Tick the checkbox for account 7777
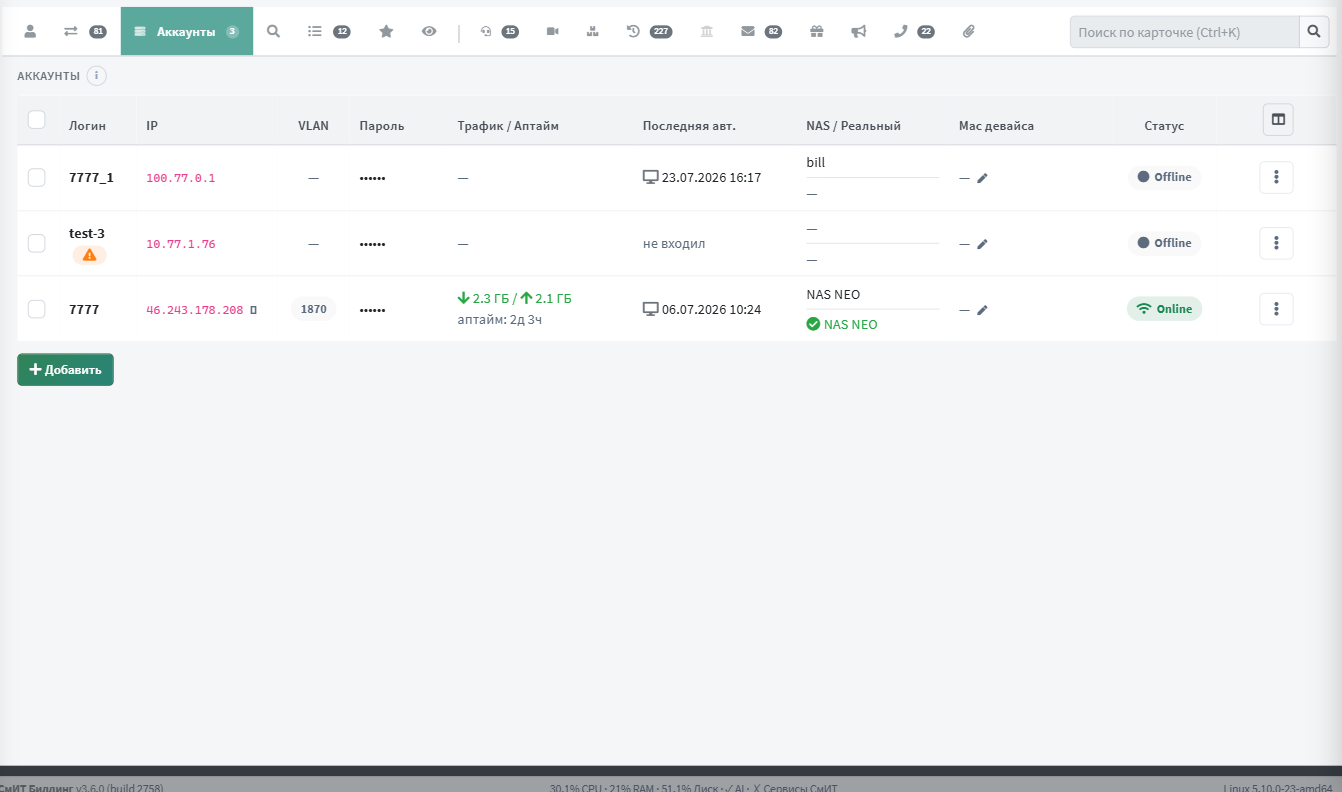This screenshot has width=1342, height=792. coord(37,309)
